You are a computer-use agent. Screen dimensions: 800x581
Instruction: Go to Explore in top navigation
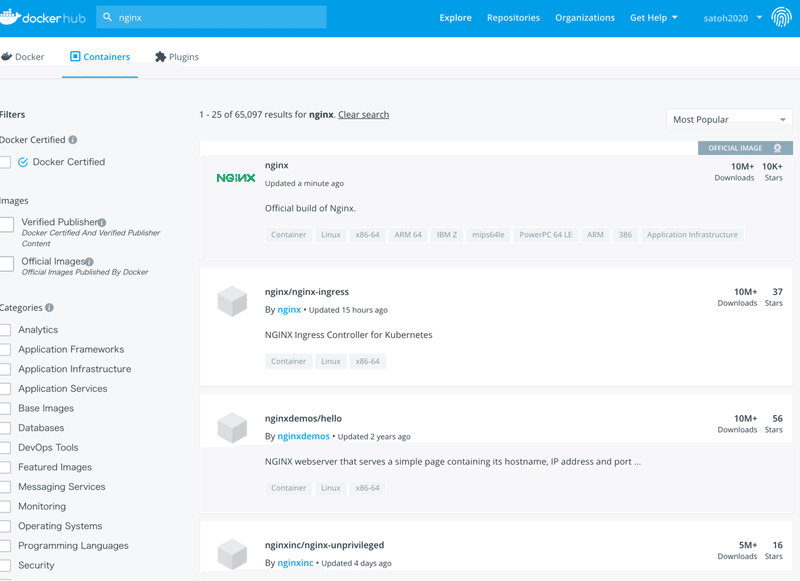456,18
